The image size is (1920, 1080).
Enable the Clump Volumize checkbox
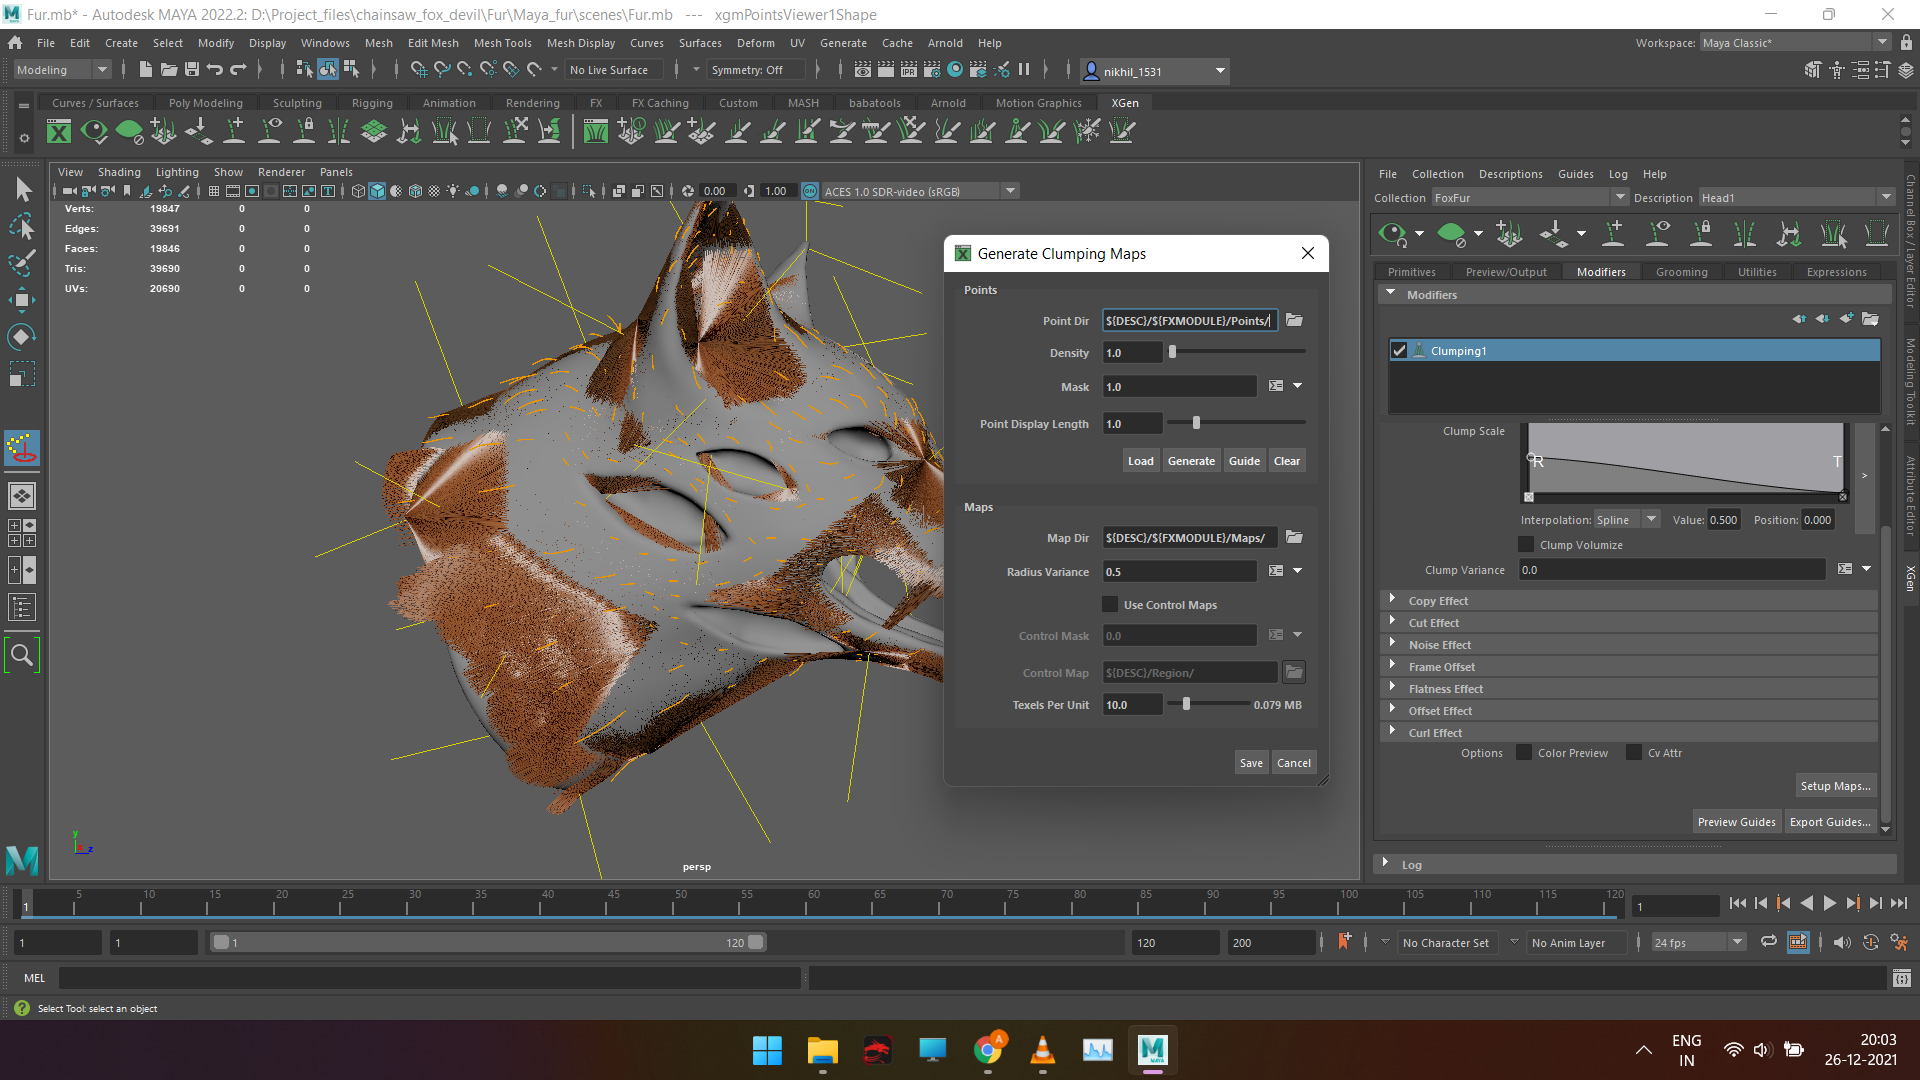pos(1526,544)
